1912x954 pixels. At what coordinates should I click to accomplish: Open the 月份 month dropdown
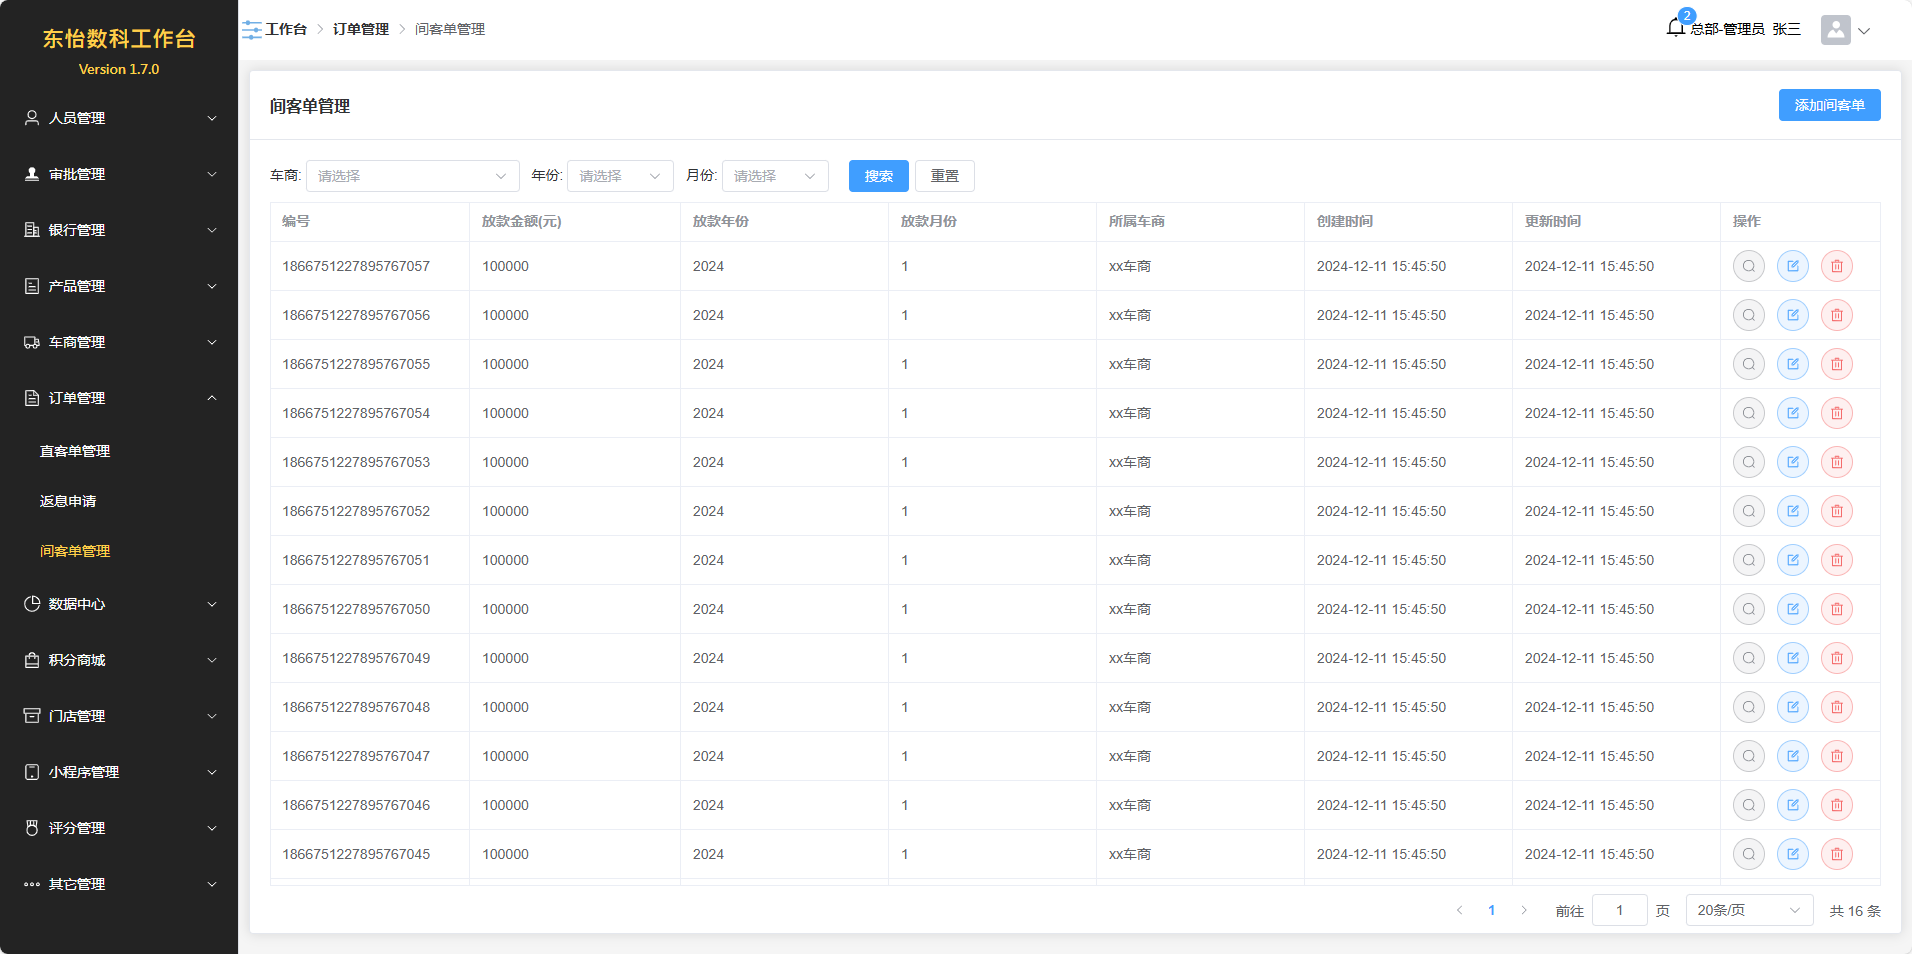click(x=775, y=176)
